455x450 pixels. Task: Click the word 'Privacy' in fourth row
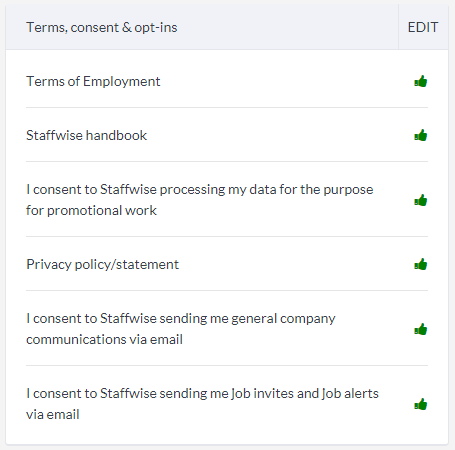[49, 264]
